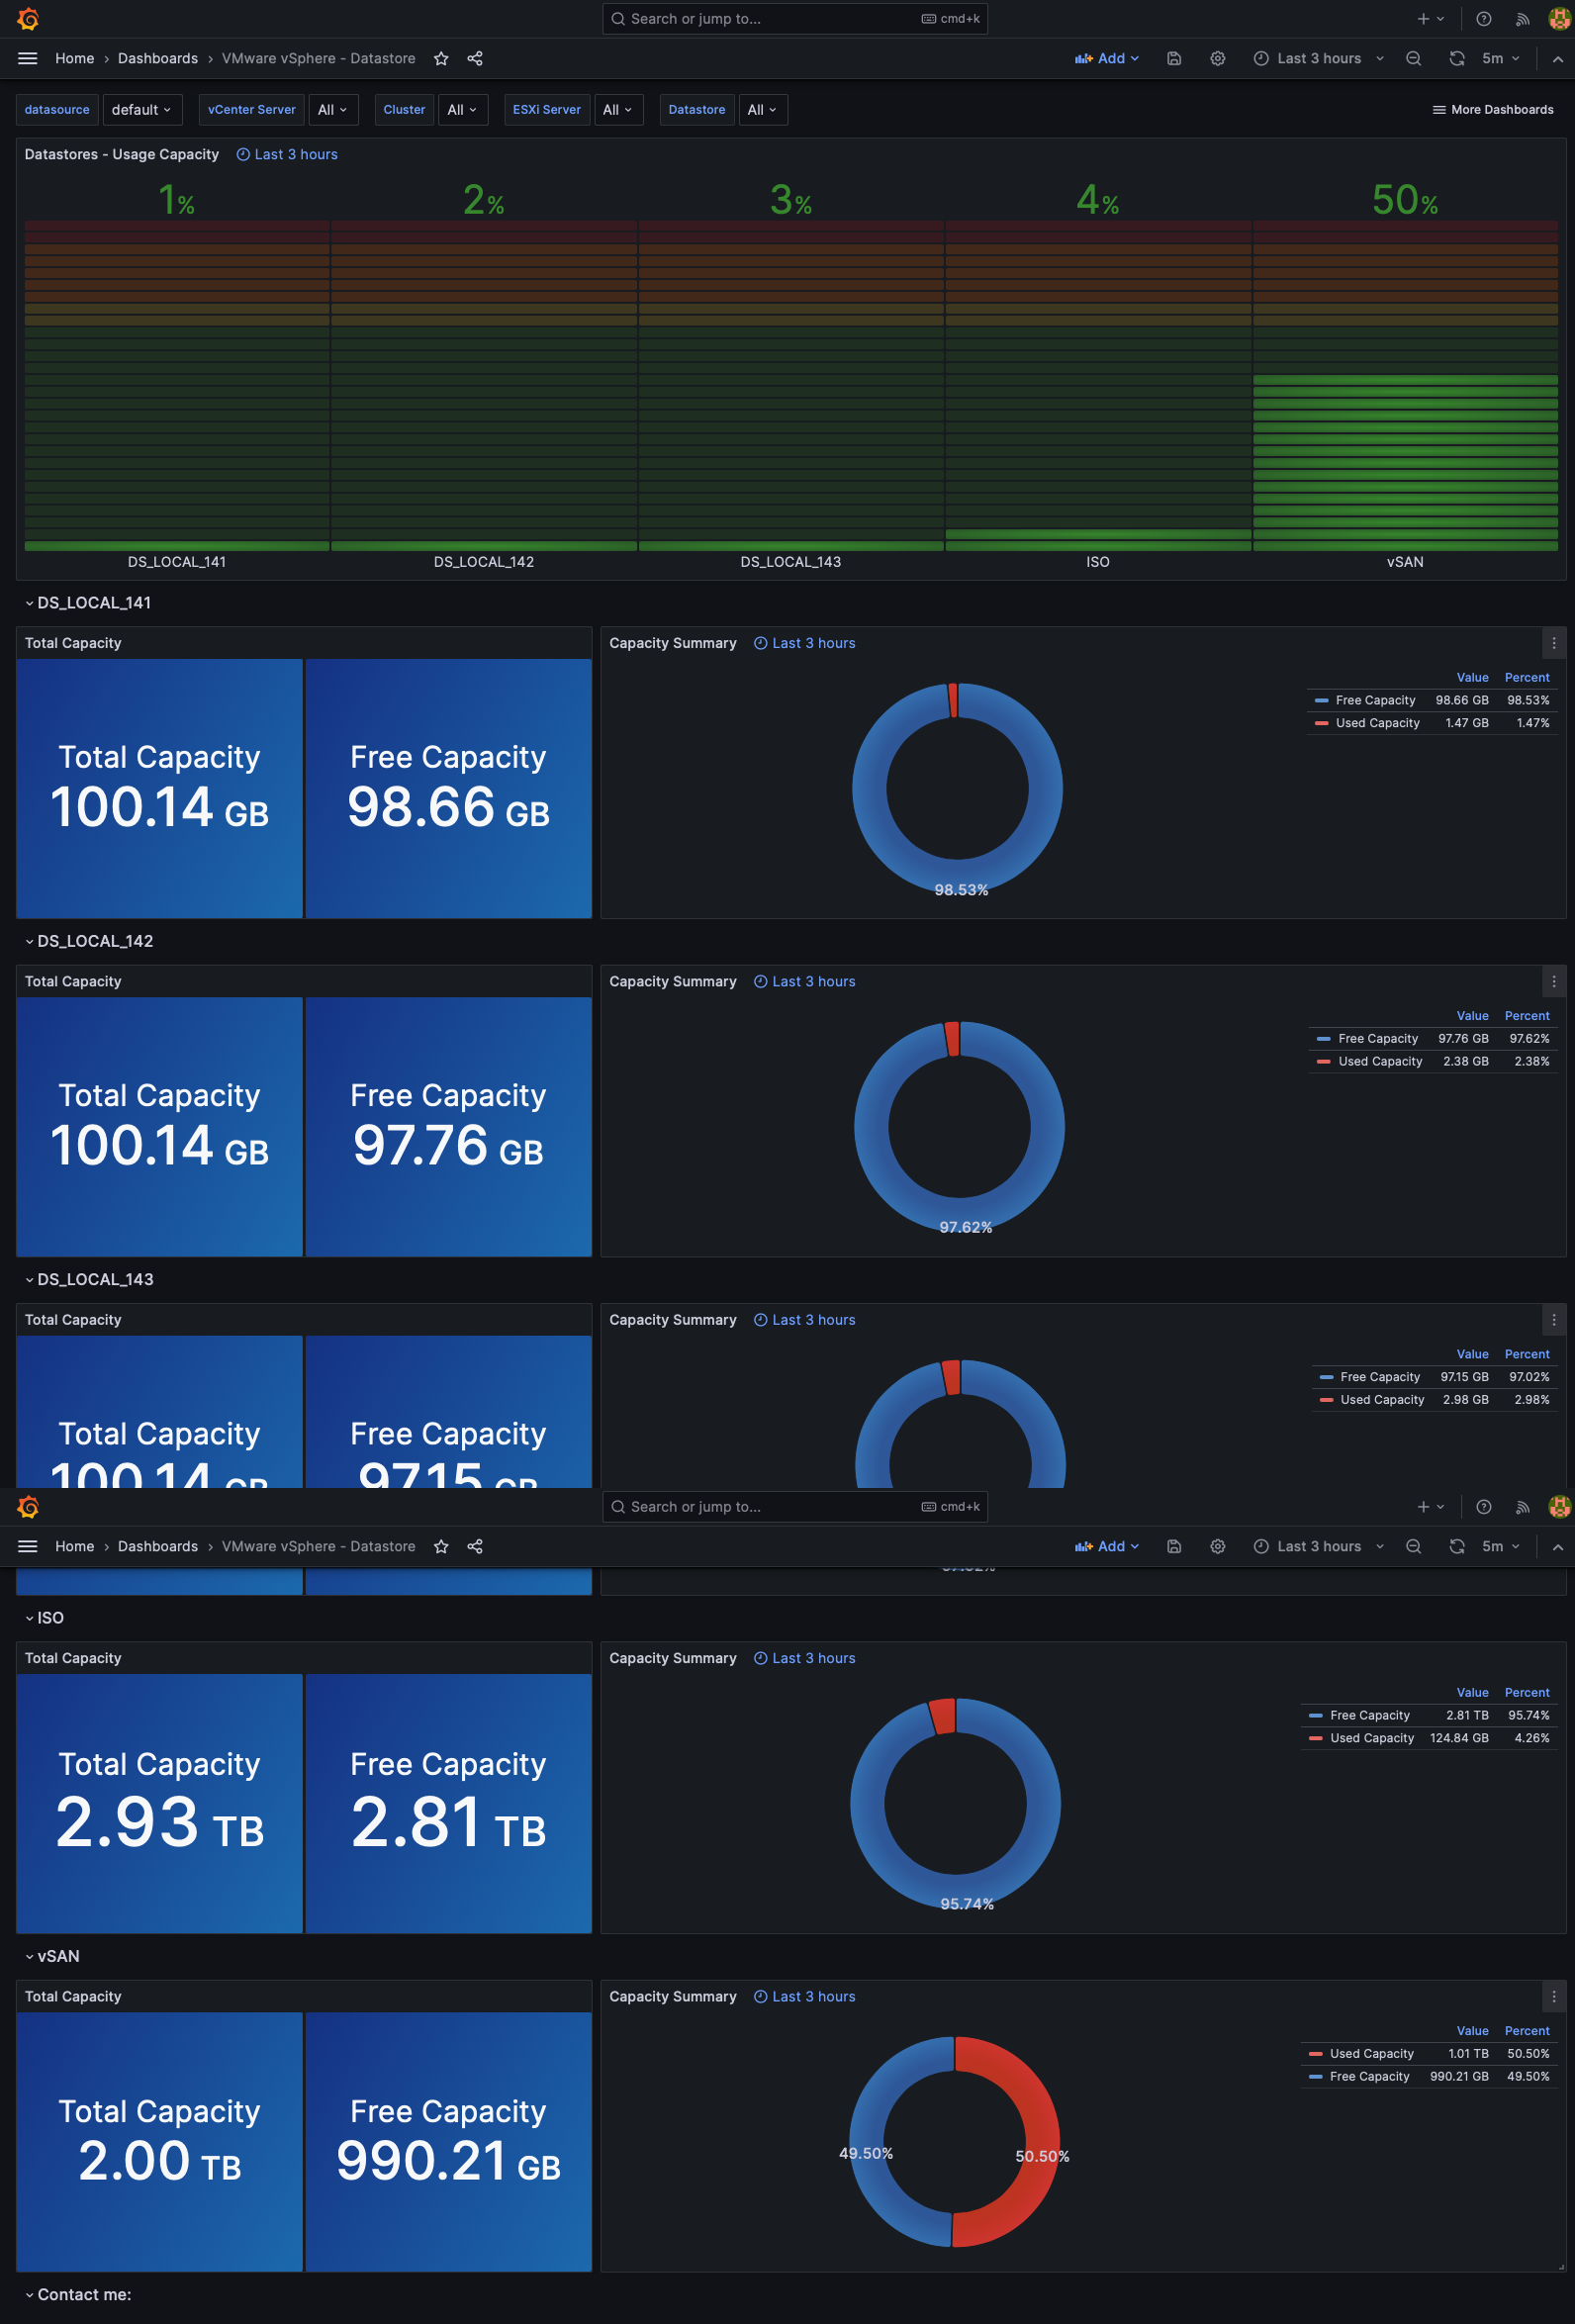Open the Datastore 'All' dropdown

(763, 110)
